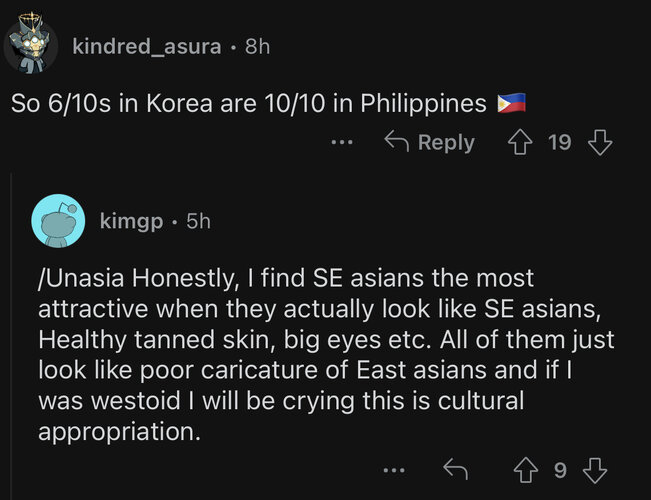Downvote kindred_asura's comment

click(600, 142)
